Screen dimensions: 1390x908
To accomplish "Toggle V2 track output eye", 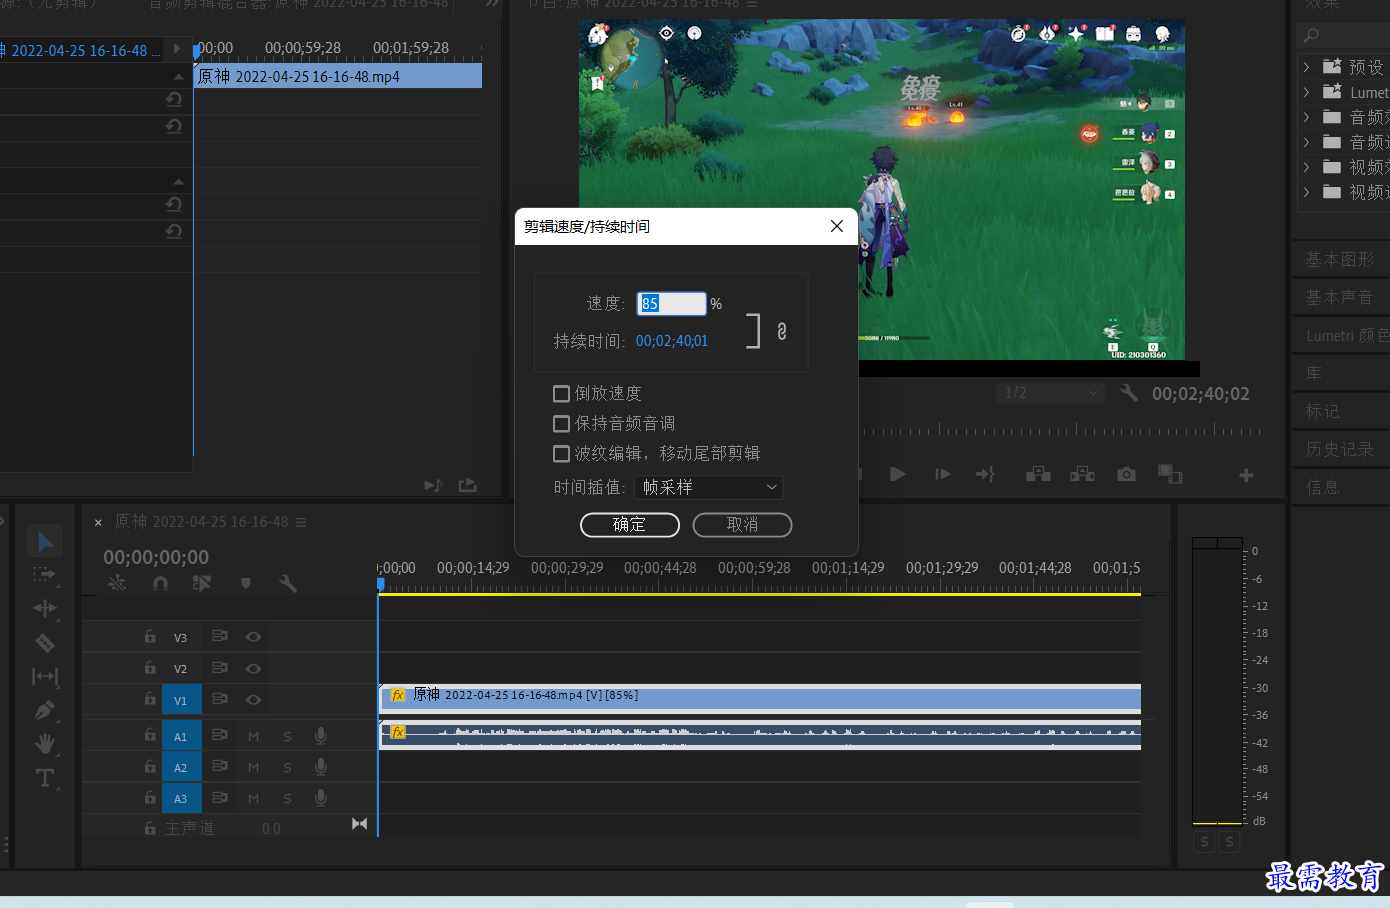I will coord(254,668).
